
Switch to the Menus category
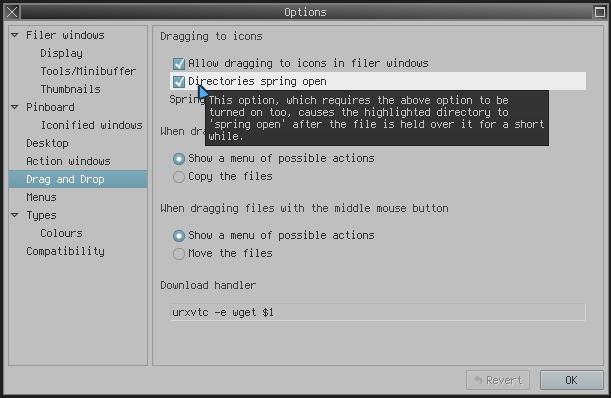pos(41,197)
